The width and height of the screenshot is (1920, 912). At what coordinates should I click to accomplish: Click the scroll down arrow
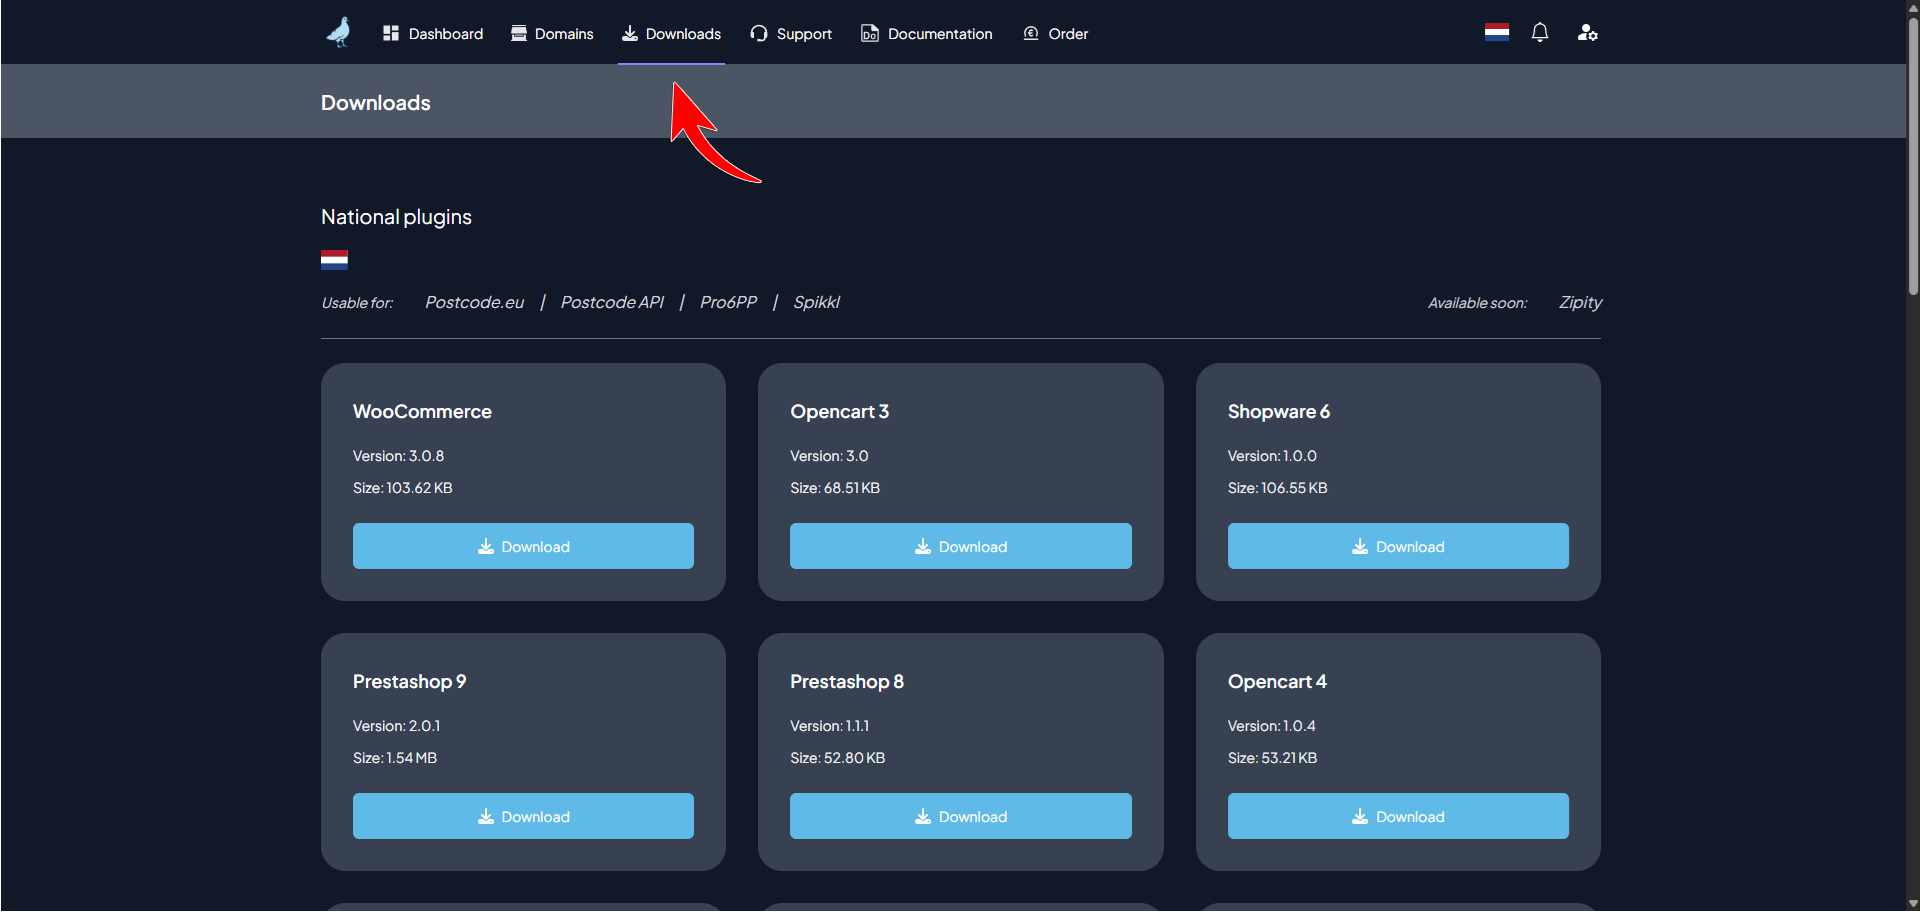(1912, 904)
